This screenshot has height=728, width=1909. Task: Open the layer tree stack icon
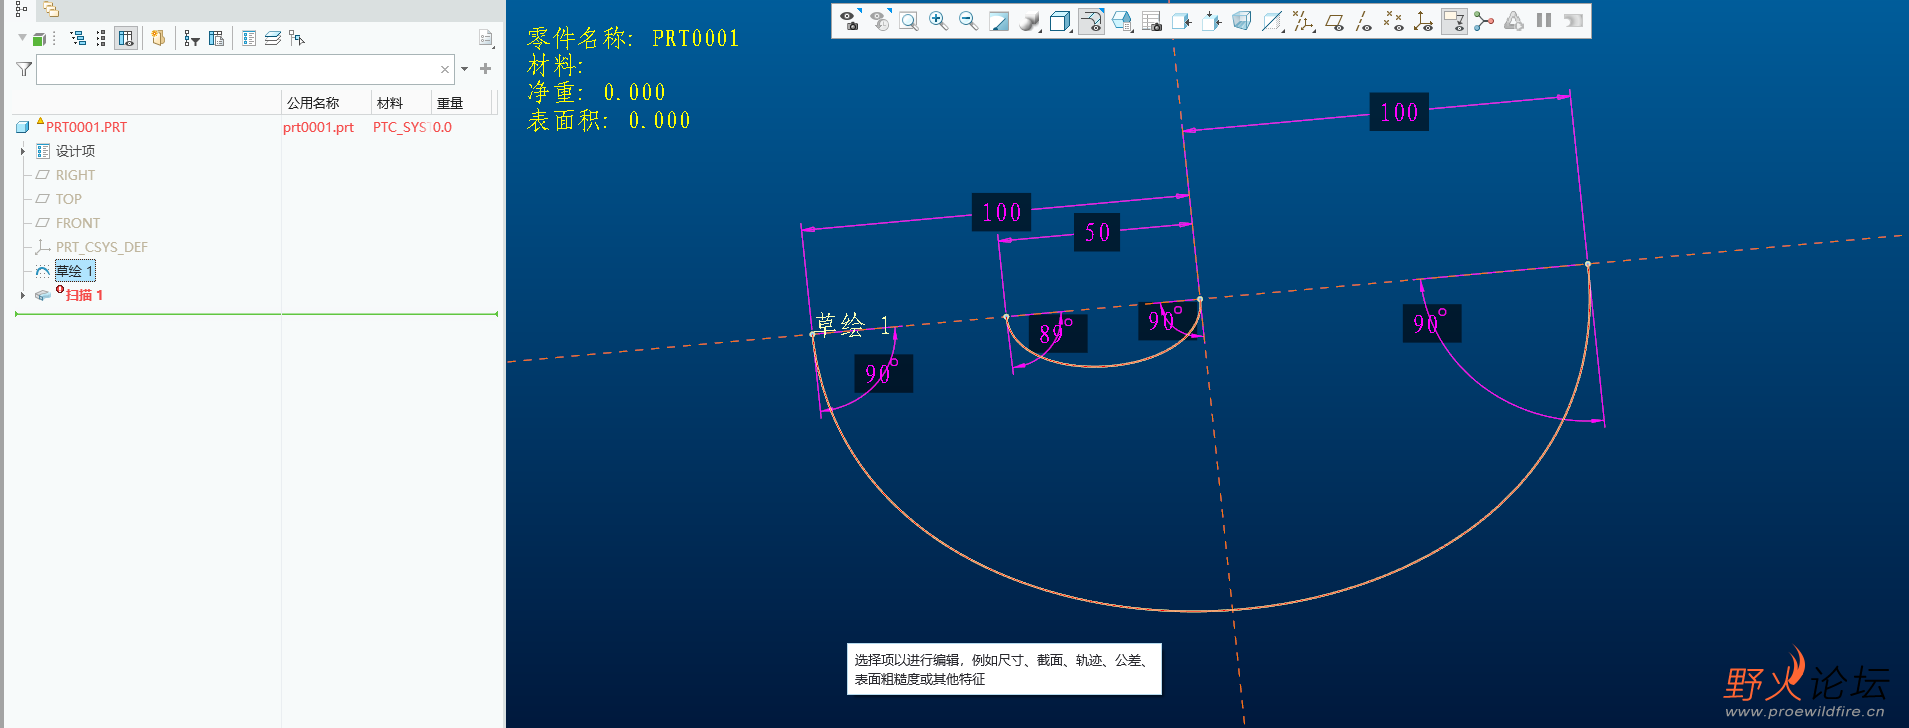(273, 38)
